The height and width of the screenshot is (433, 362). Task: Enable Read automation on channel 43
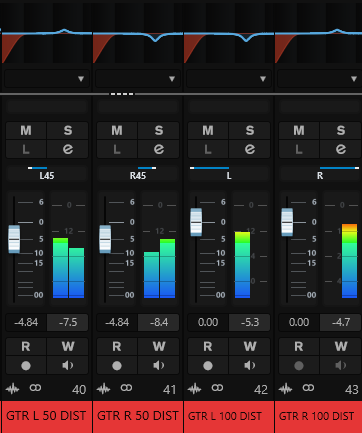point(299,347)
